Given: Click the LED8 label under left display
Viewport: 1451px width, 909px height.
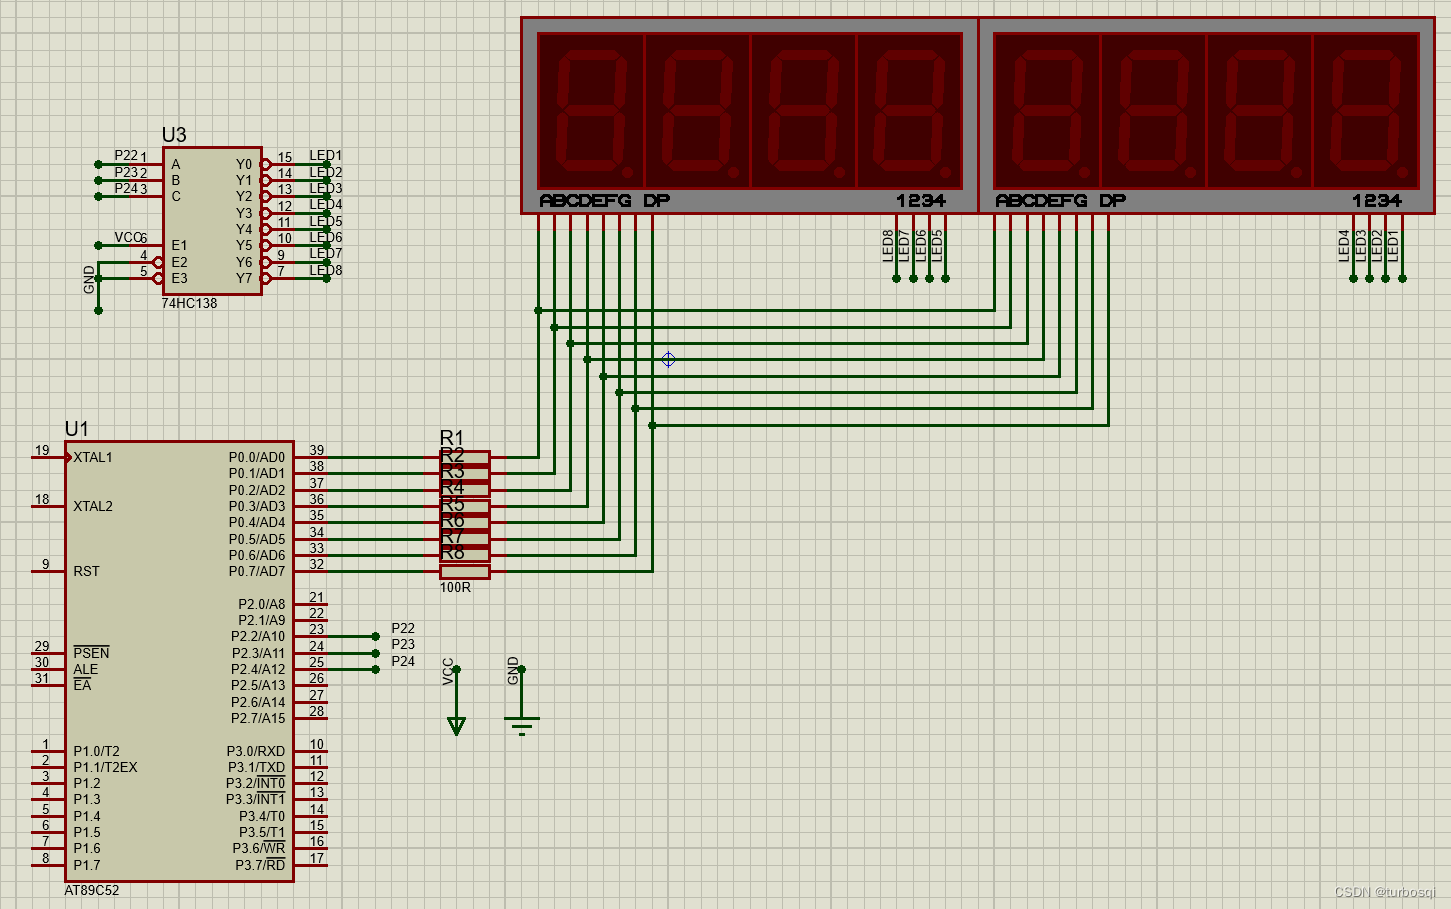Looking at the screenshot, I should pyautogui.click(x=888, y=246).
